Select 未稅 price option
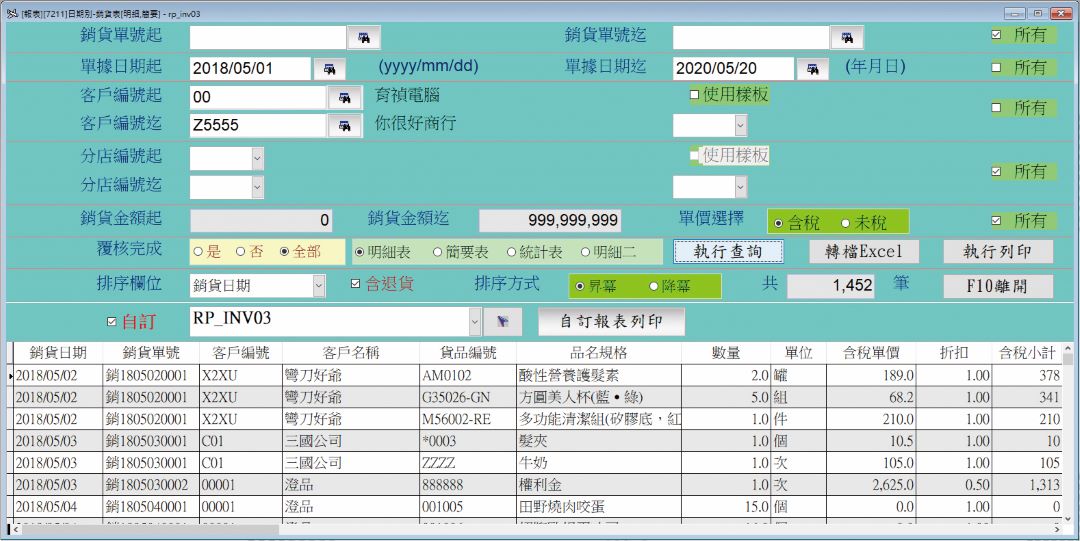 [845, 223]
